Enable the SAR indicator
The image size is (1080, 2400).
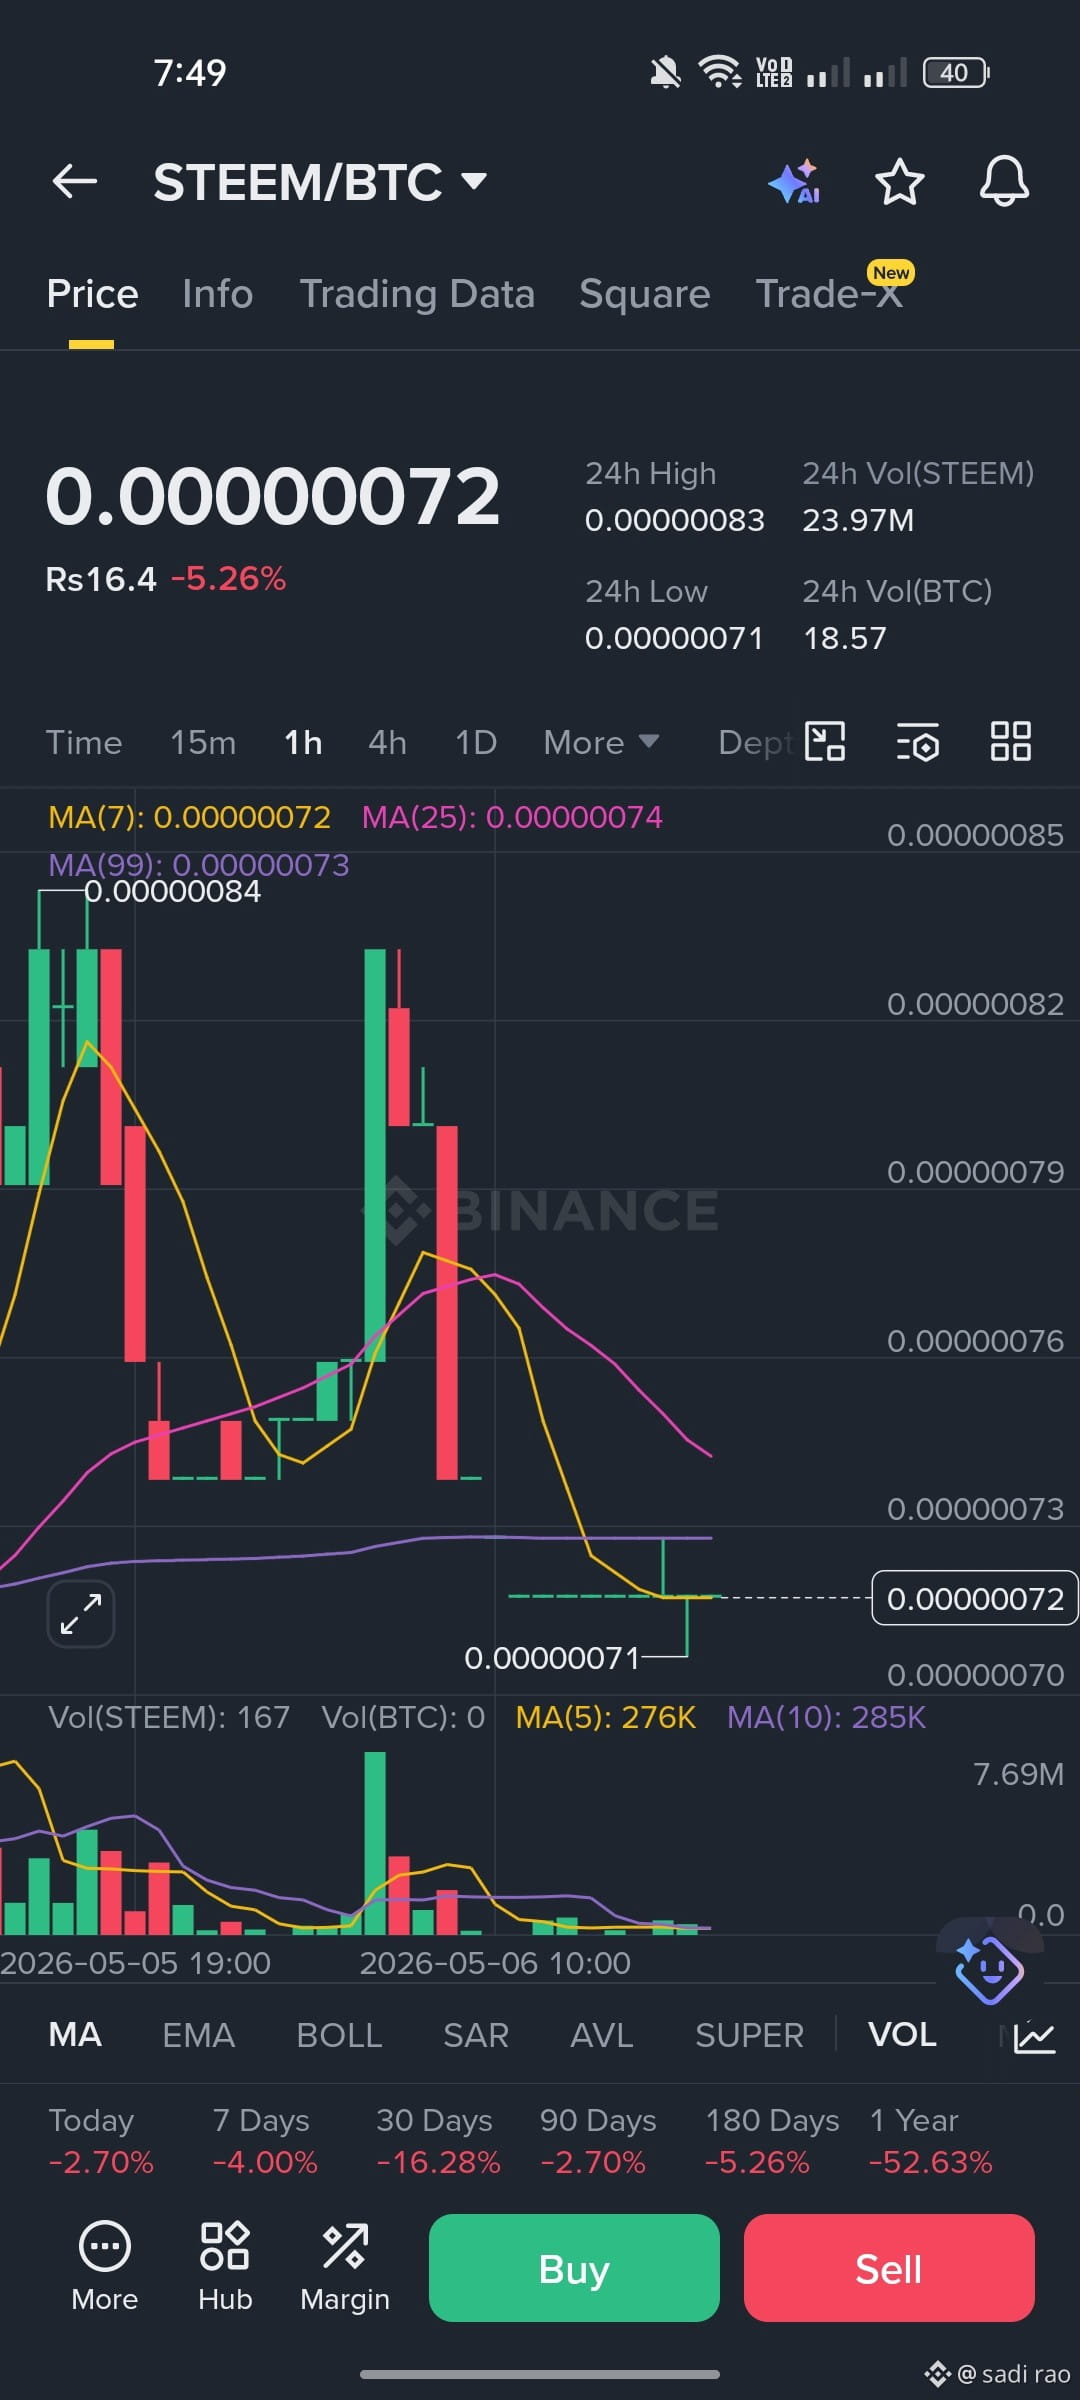click(476, 2035)
